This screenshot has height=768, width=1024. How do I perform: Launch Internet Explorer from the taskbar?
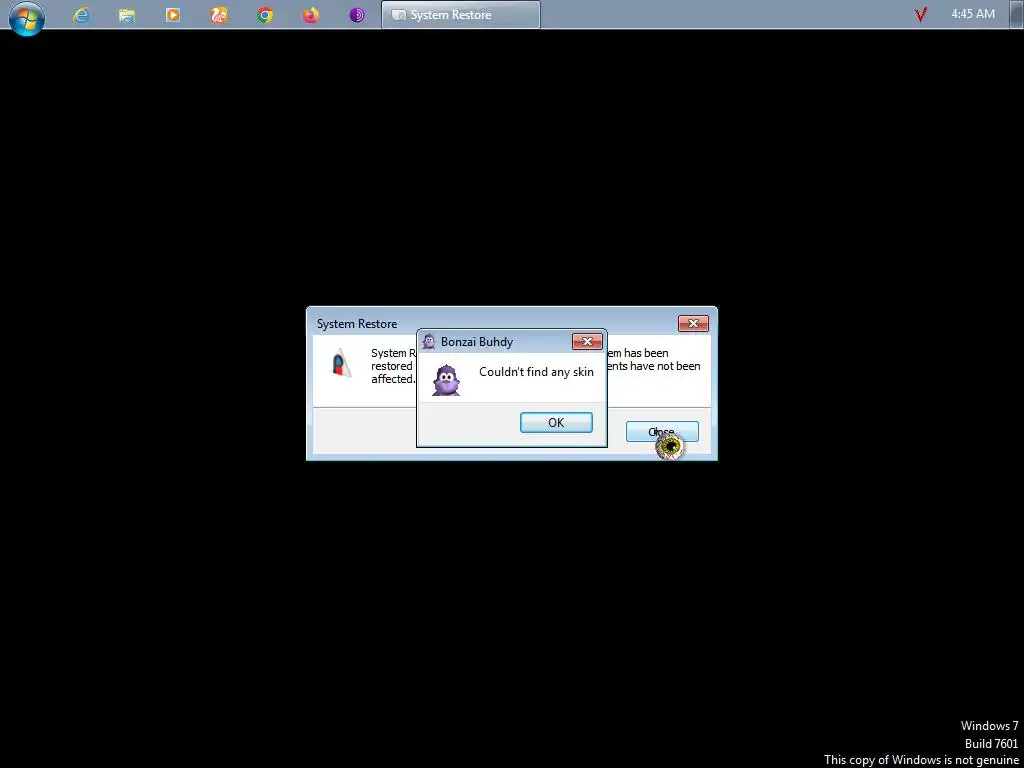[x=81, y=15]
